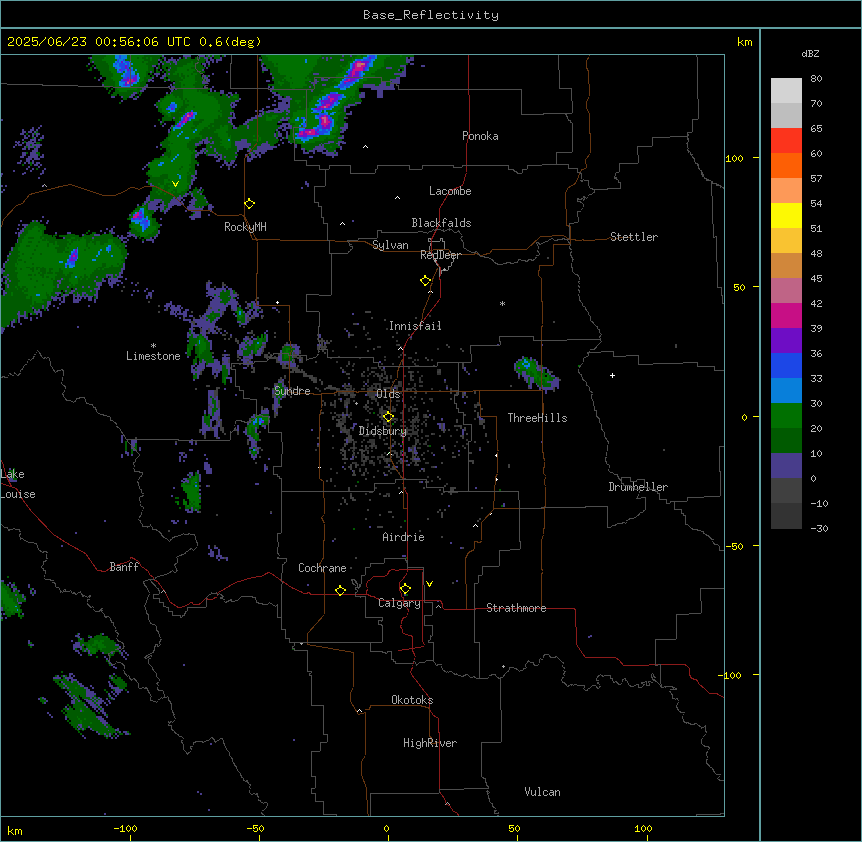Select the dark green 10-20 dBZ swatch
Image resolution: width=862 pixels, height=842 pixels.
tap(786, 440)
